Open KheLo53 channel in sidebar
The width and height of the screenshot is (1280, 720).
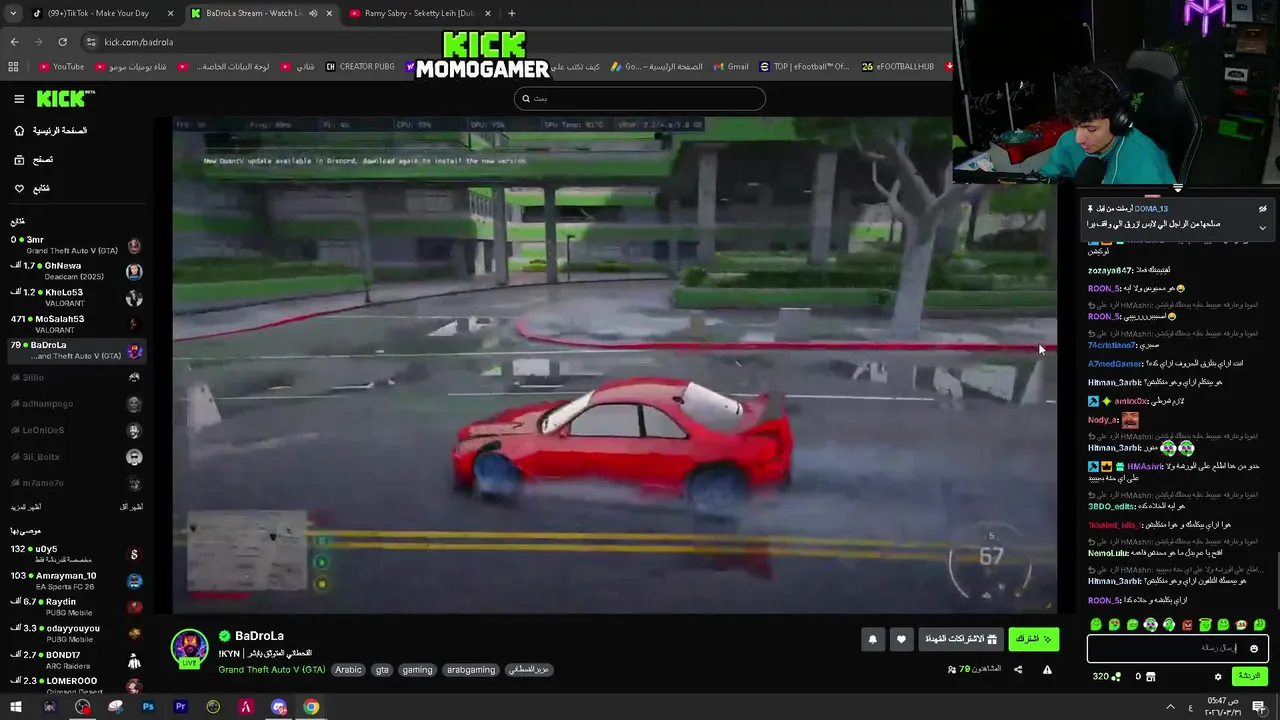point(76,298)
